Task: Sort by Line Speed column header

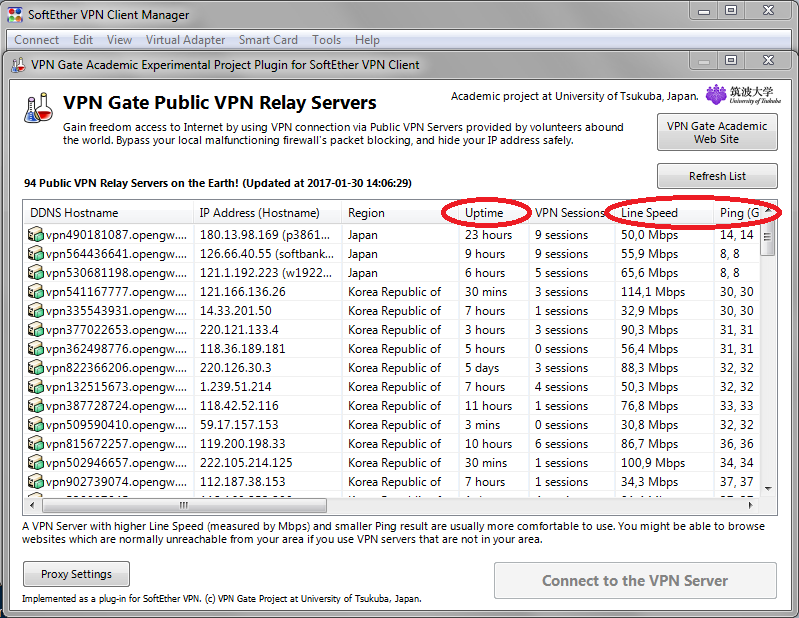Action: click(664, 213)
